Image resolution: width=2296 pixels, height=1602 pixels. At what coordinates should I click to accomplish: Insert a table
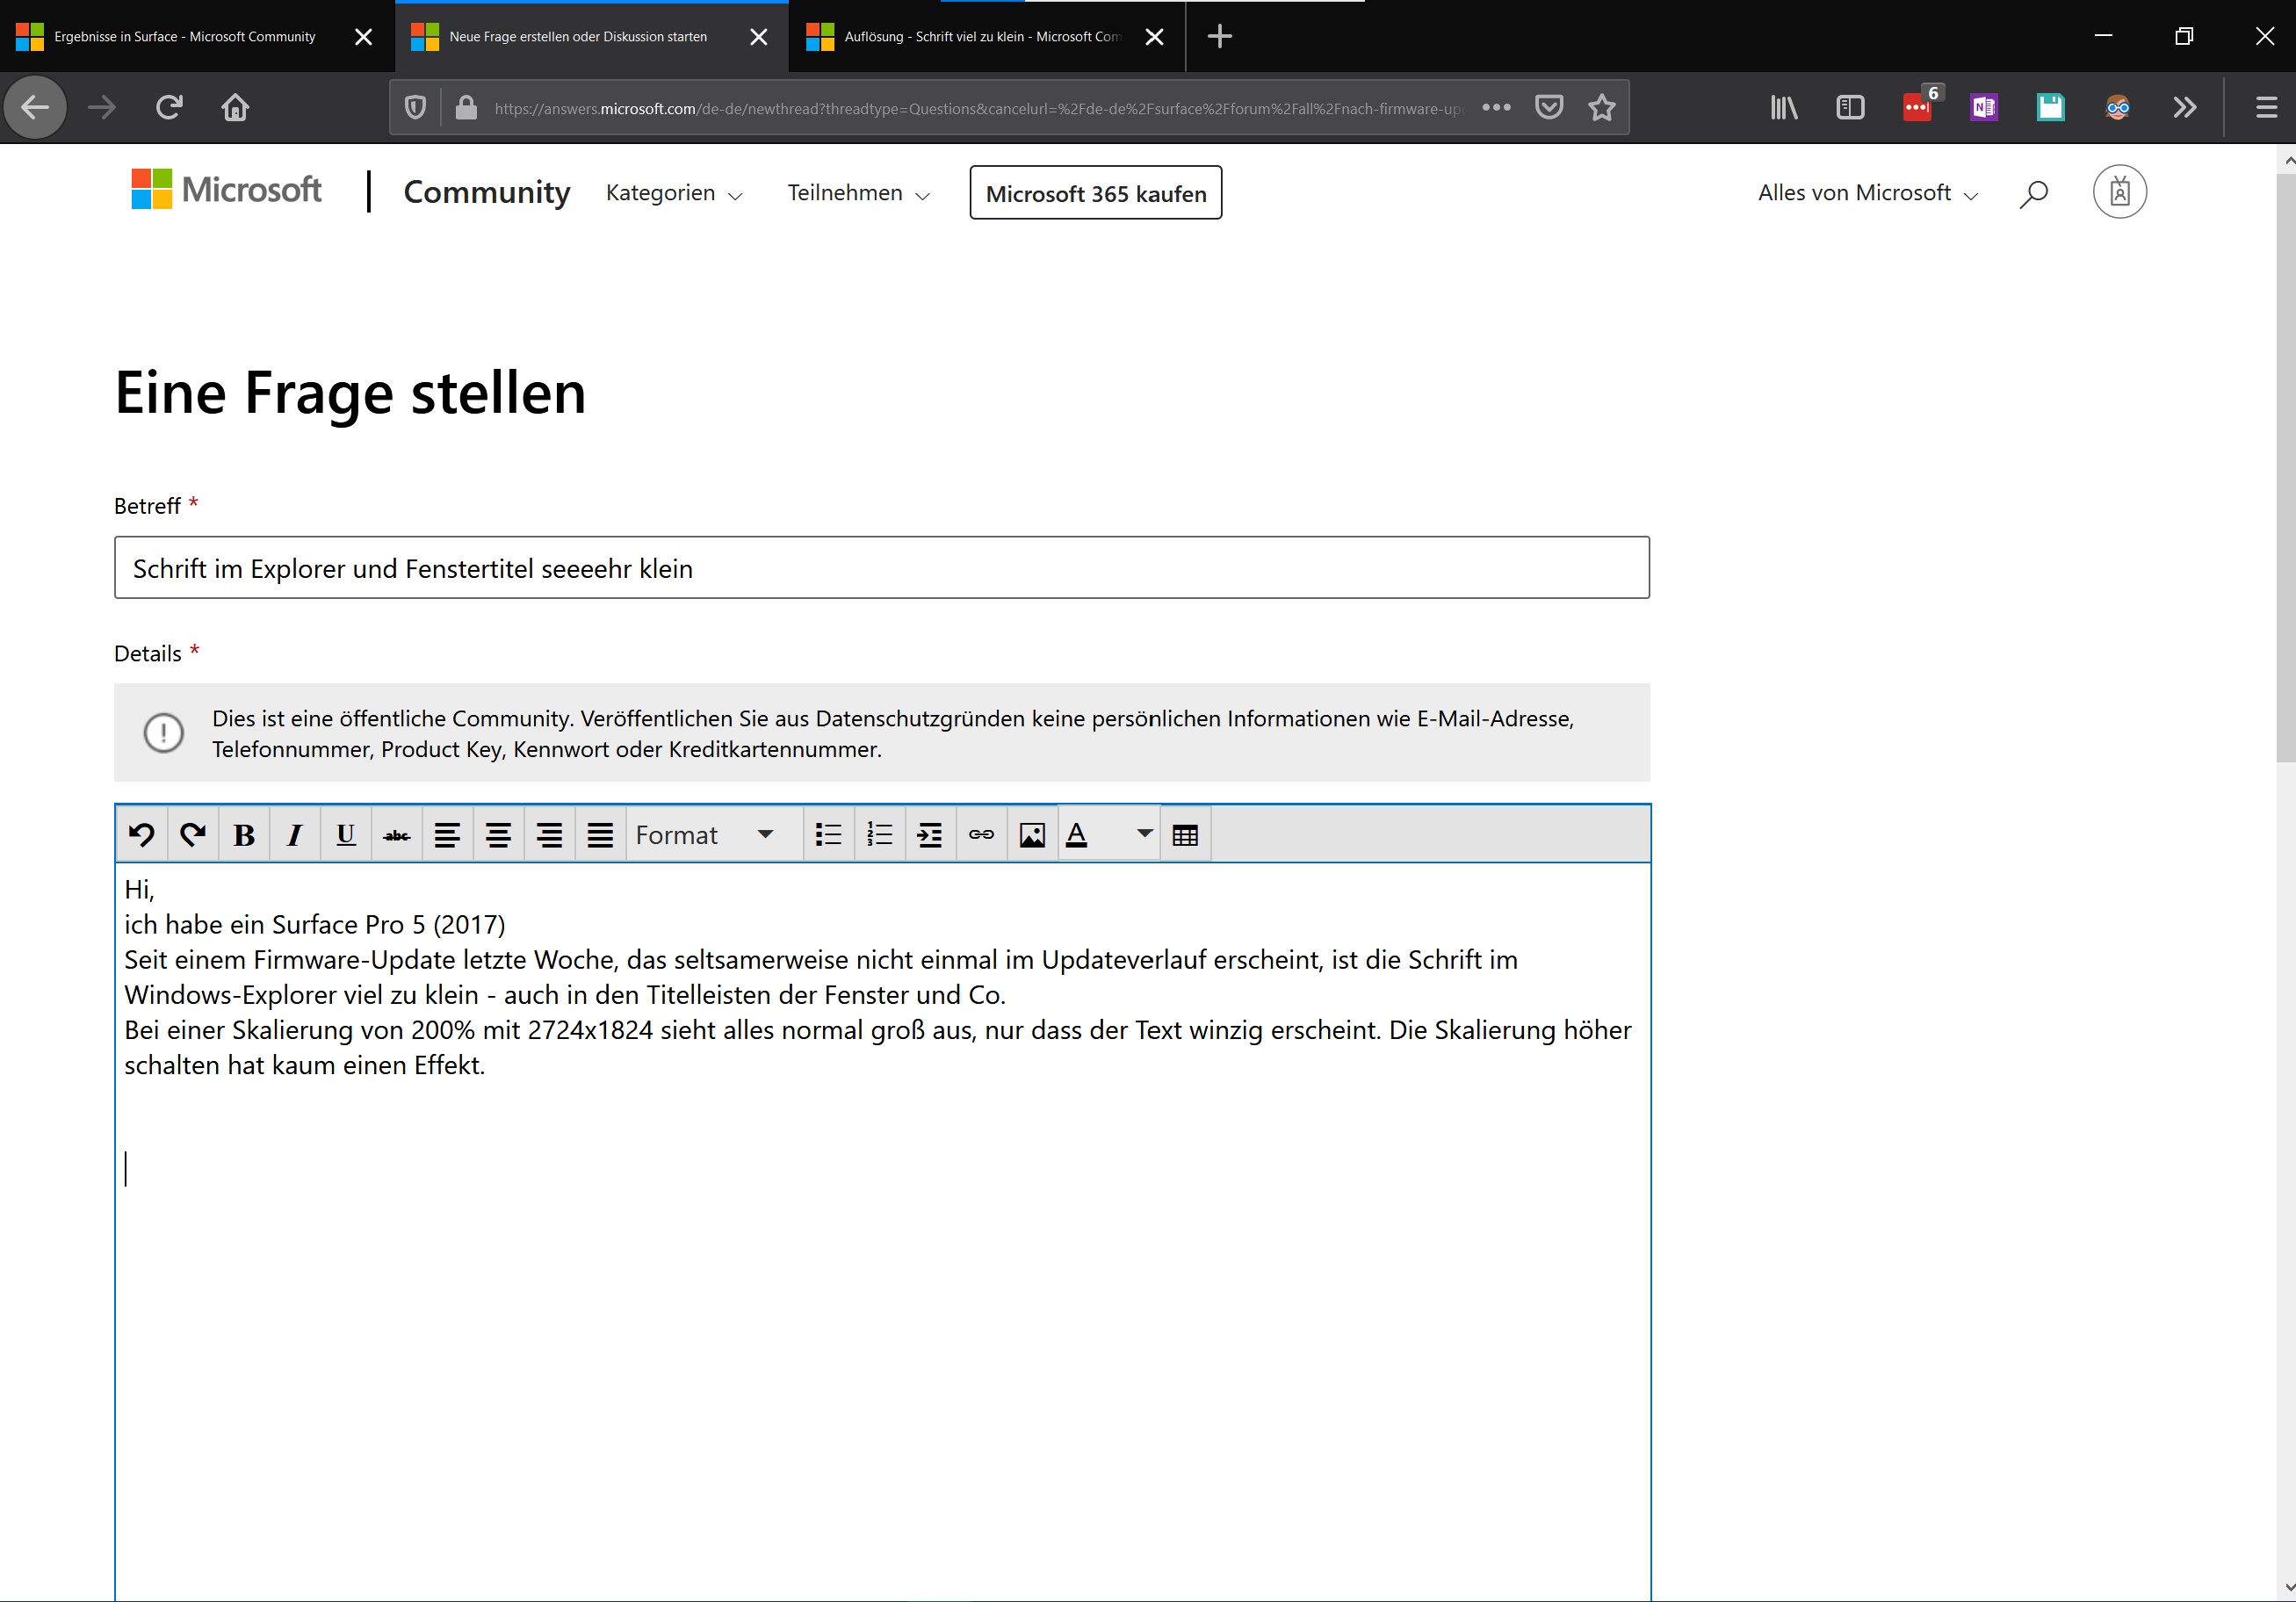click(x=1185, y=834)
